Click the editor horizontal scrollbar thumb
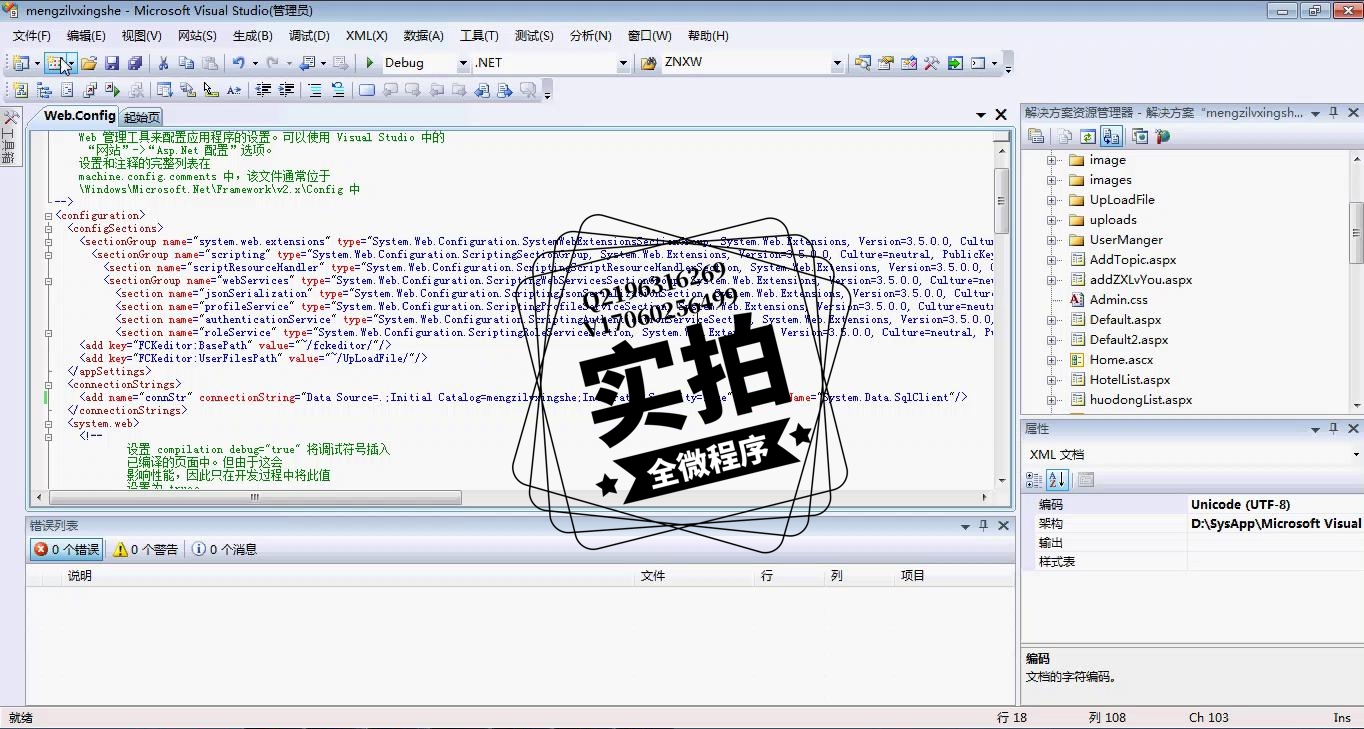 coord(255,497)
